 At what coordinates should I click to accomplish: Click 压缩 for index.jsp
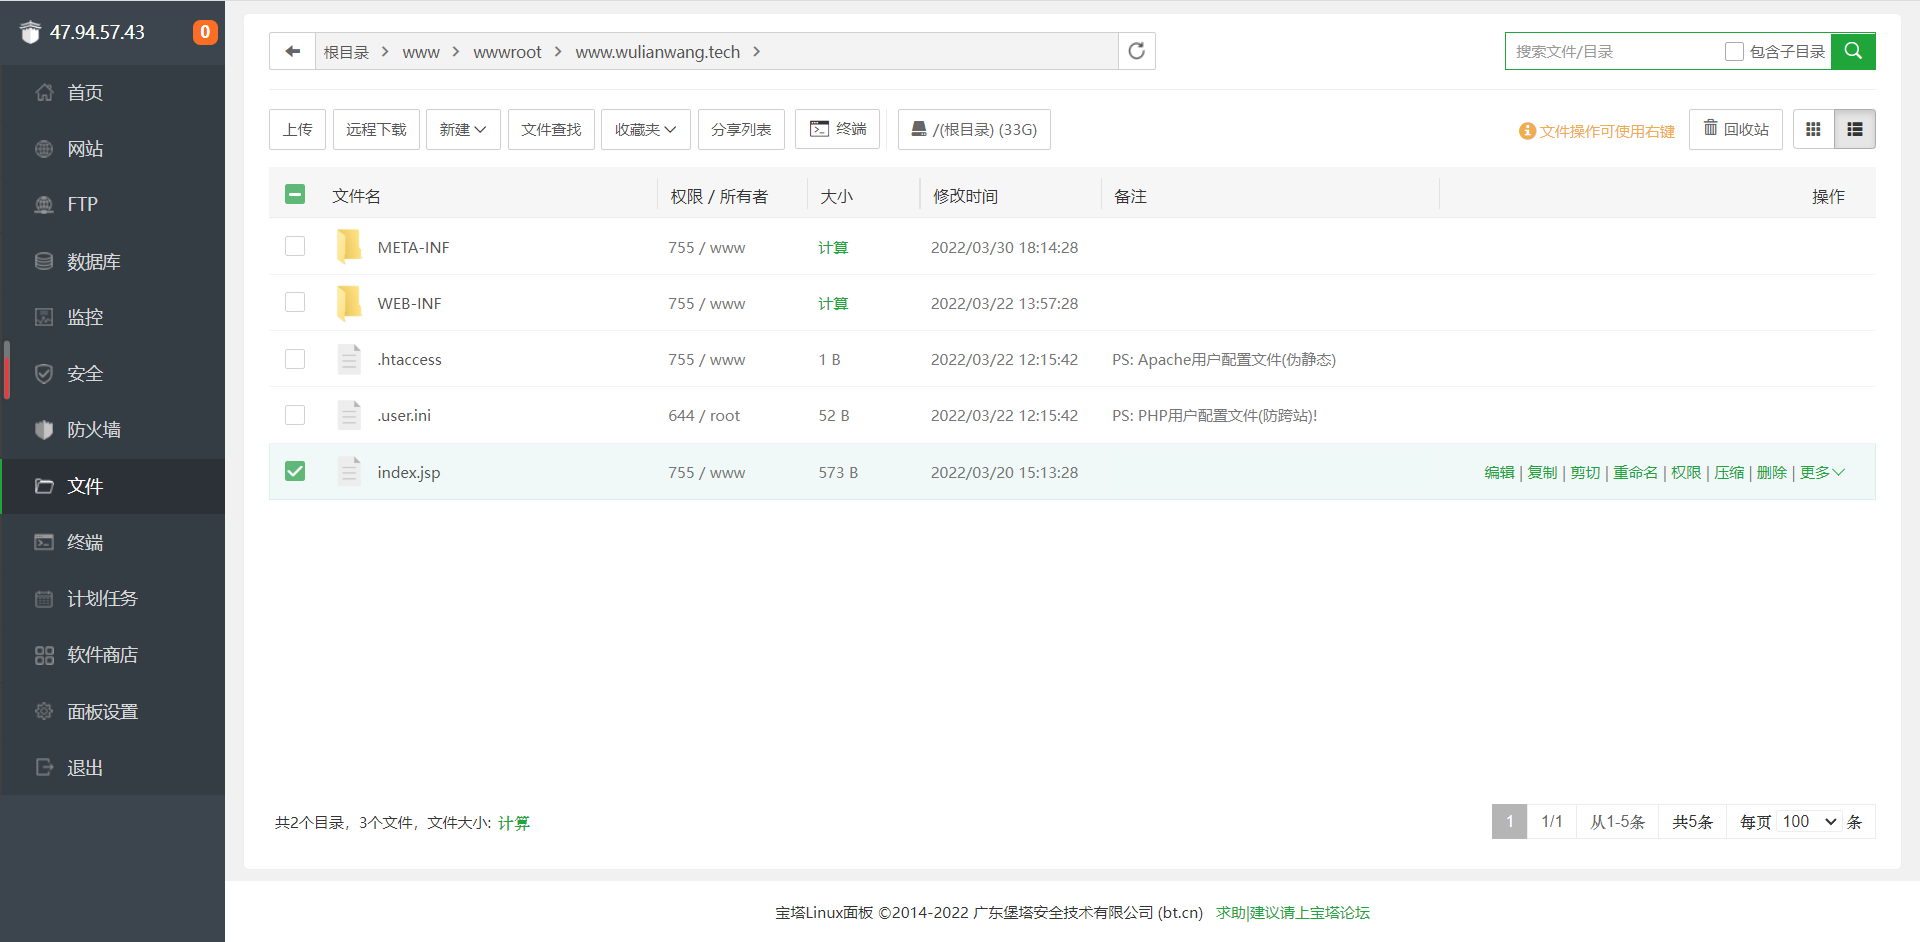1729,472
